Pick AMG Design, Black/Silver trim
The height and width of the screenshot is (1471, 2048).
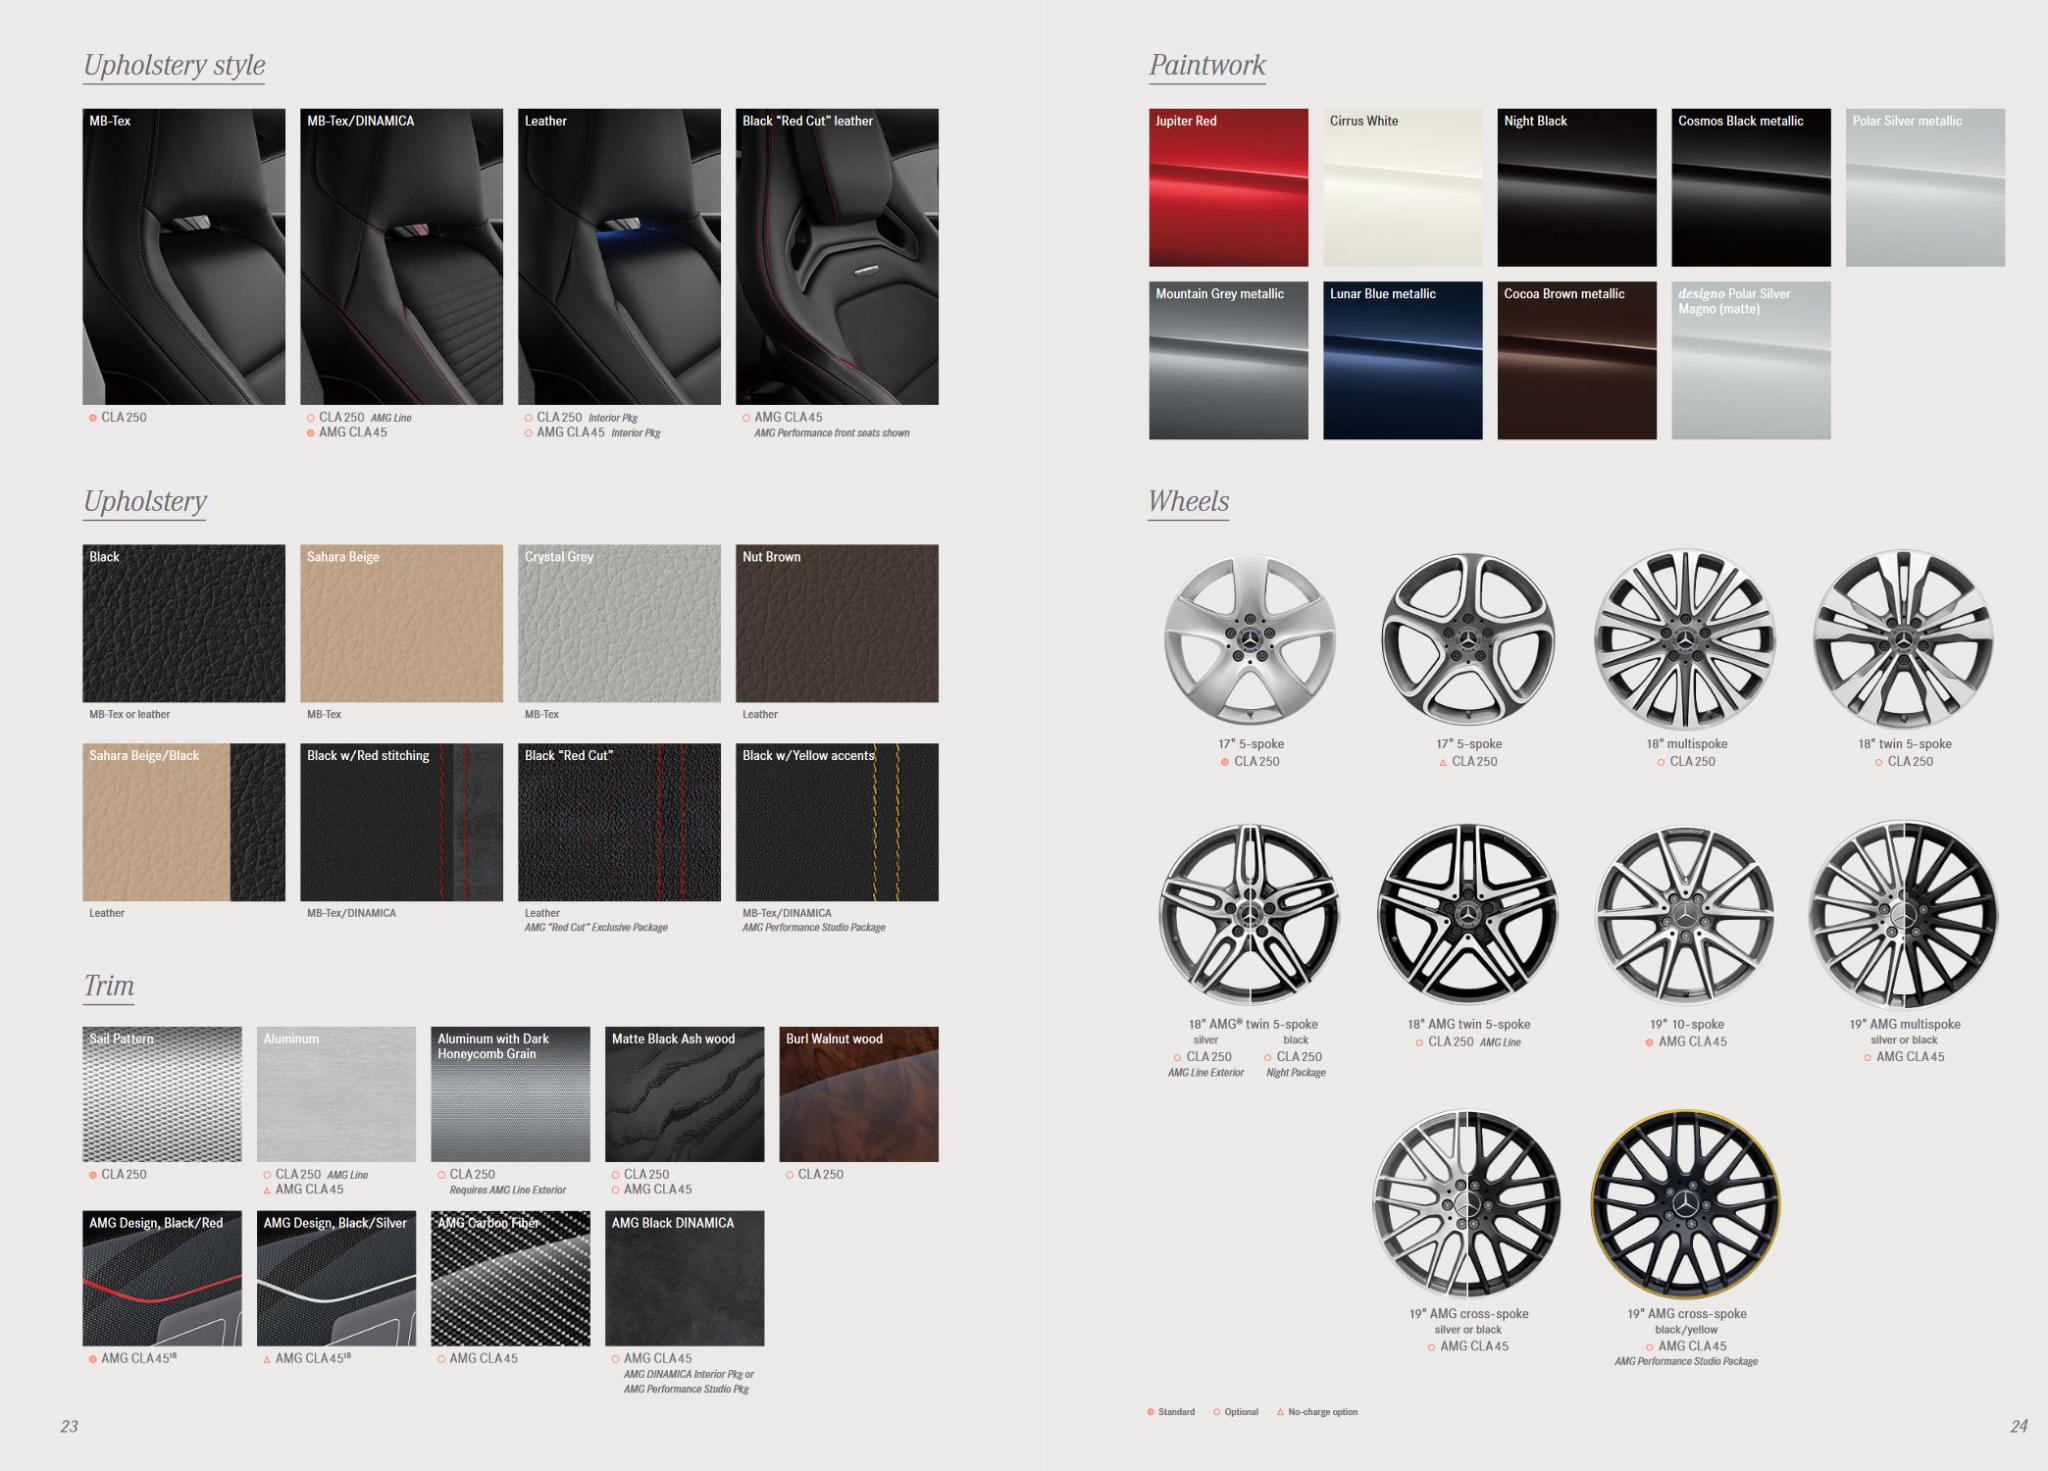click(336, 1278)
